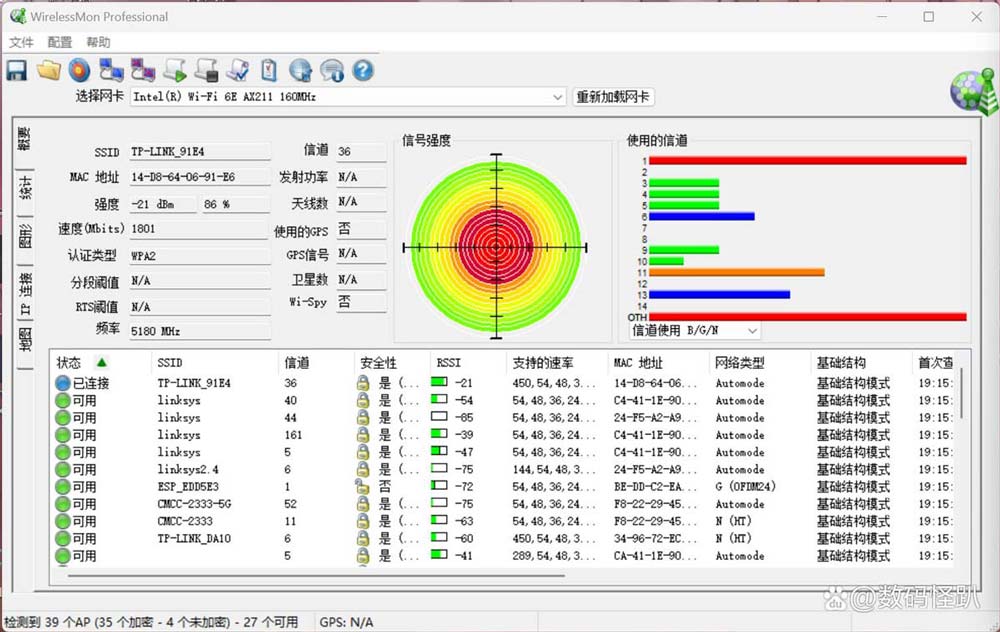Open the 配置 menu
The image size is (1000, 632).
point(60,42)
